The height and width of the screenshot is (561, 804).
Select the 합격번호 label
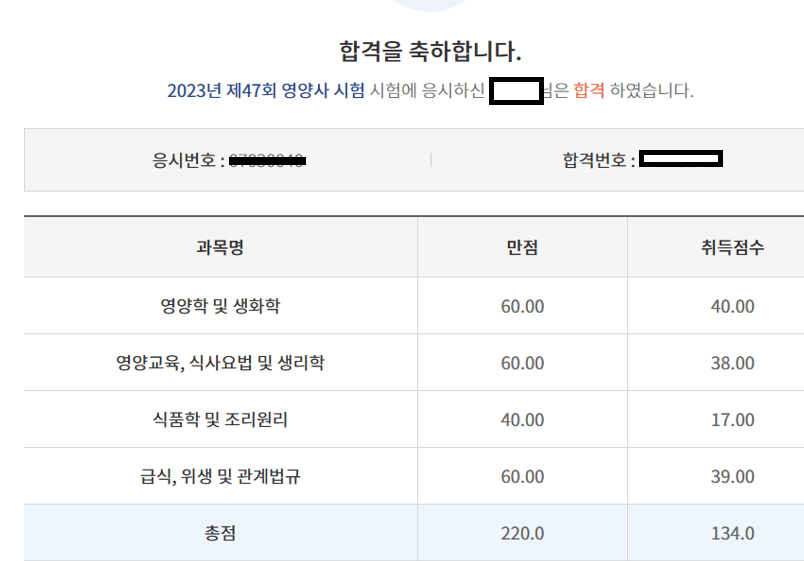[x=598, y=160]
